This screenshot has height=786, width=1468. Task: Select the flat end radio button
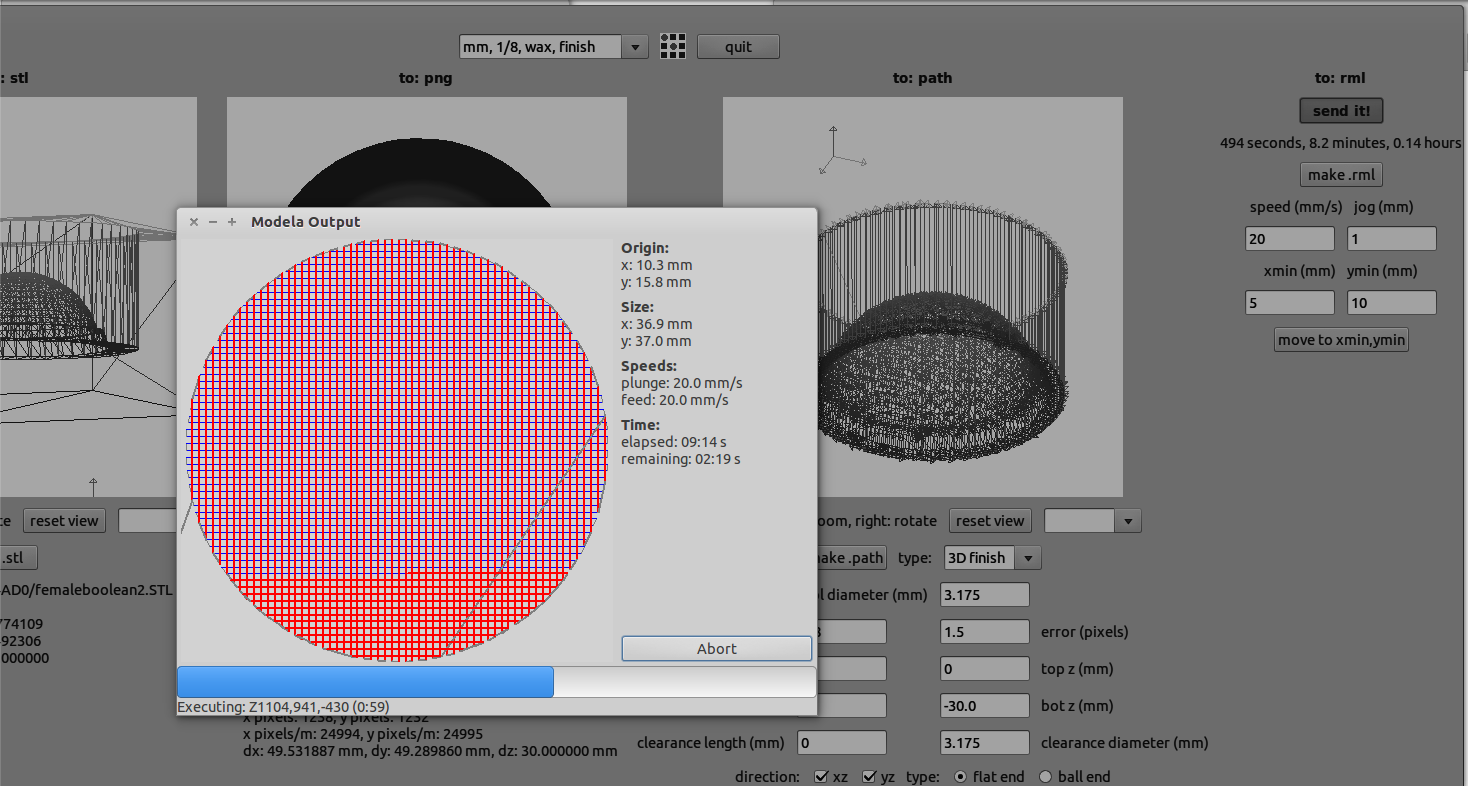[960, 777]
